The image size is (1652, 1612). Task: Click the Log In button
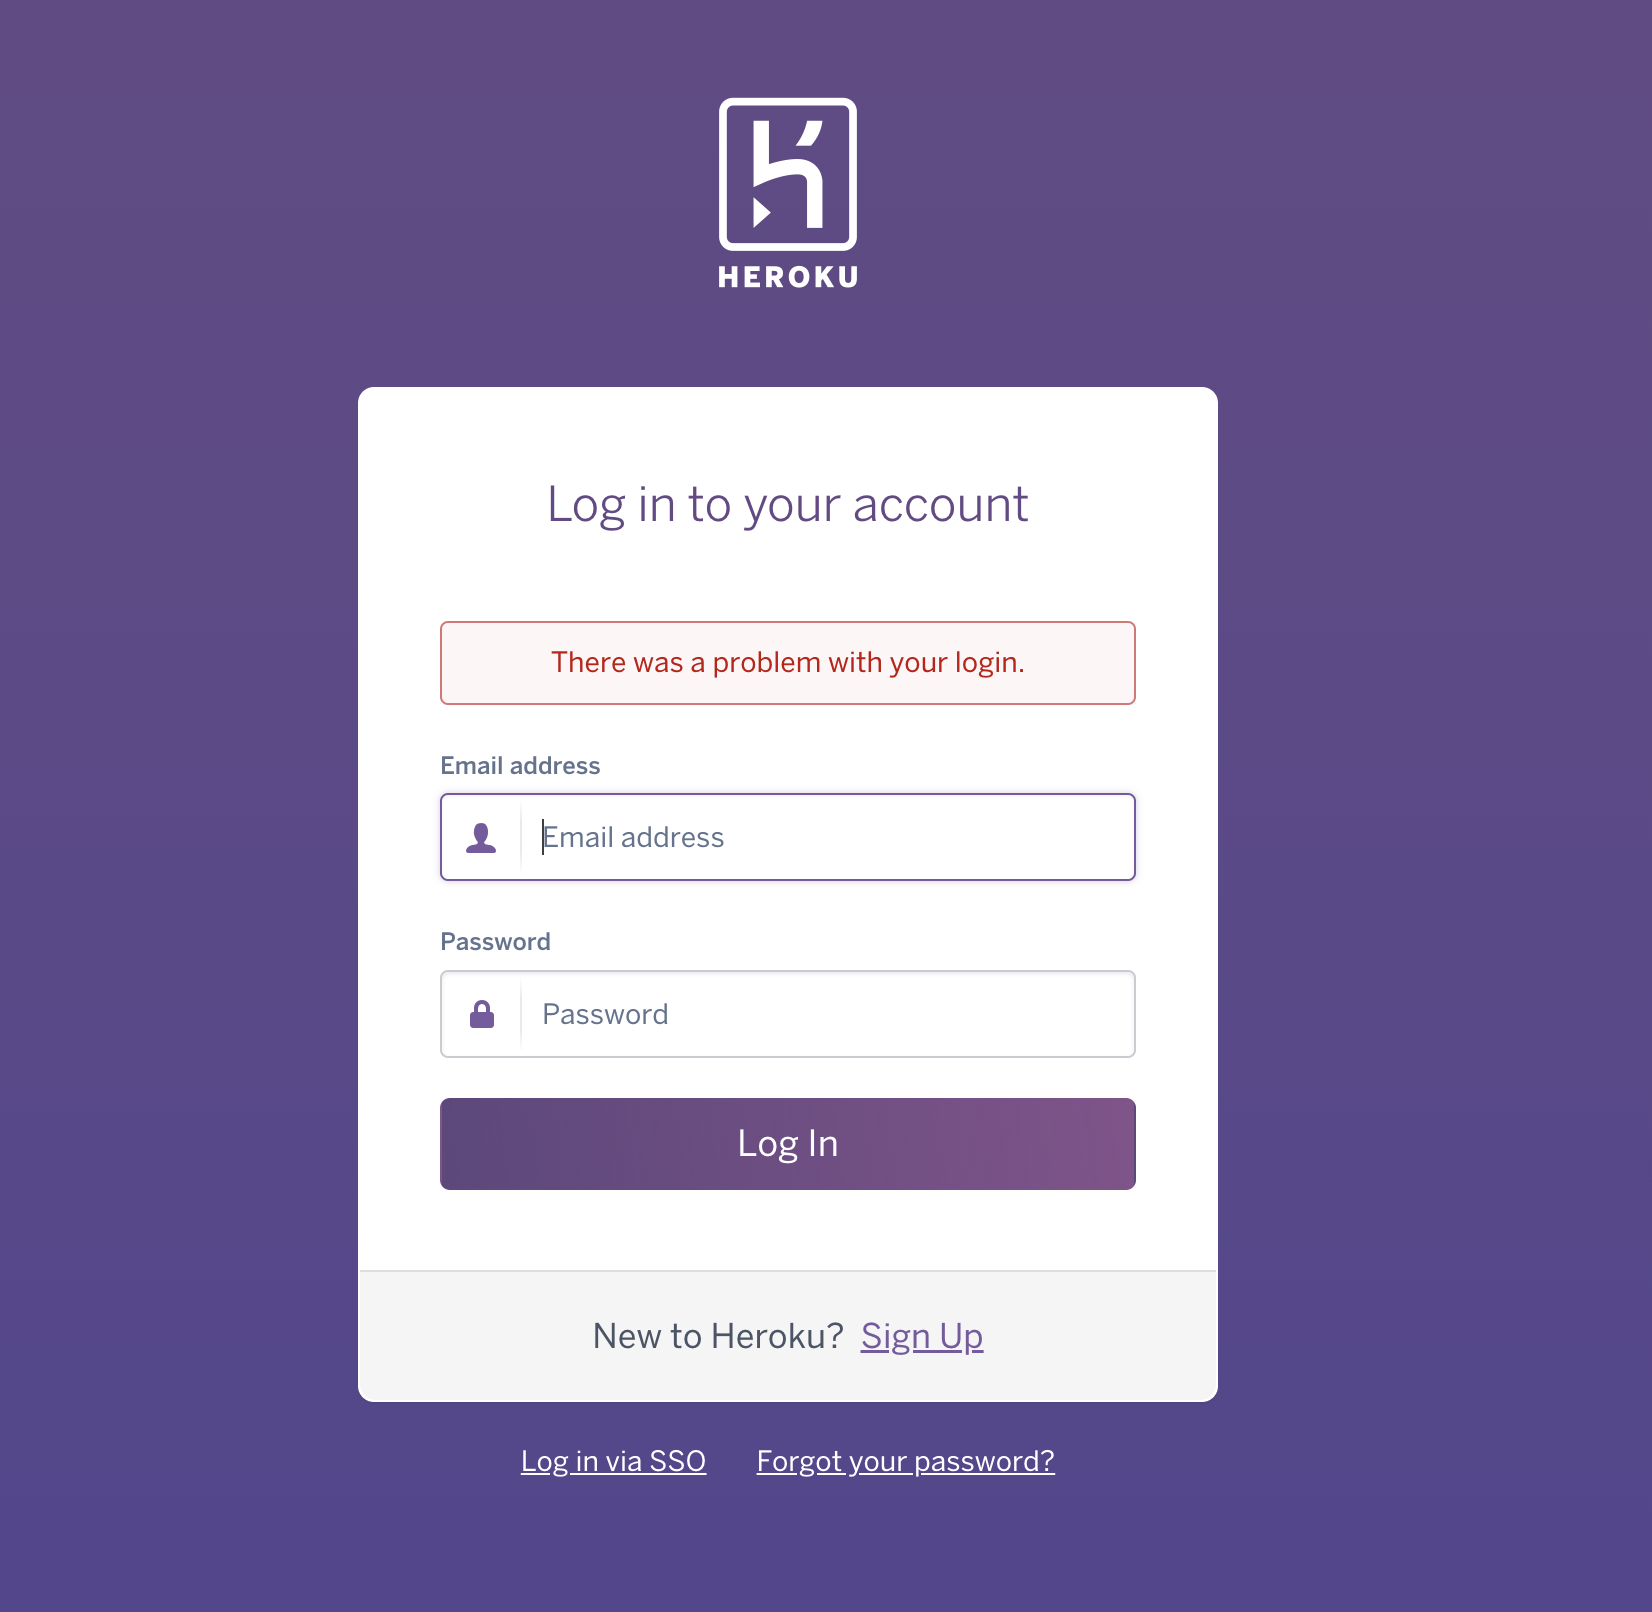788,1144
